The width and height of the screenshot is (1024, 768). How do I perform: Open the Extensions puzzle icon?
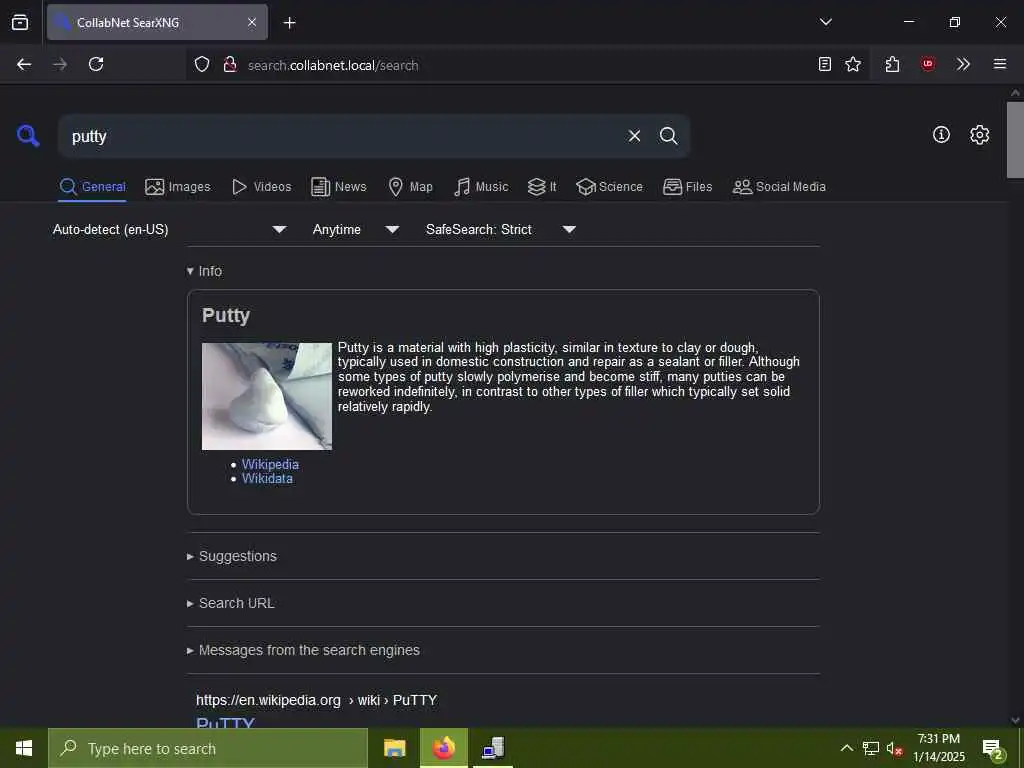point(892,64)
